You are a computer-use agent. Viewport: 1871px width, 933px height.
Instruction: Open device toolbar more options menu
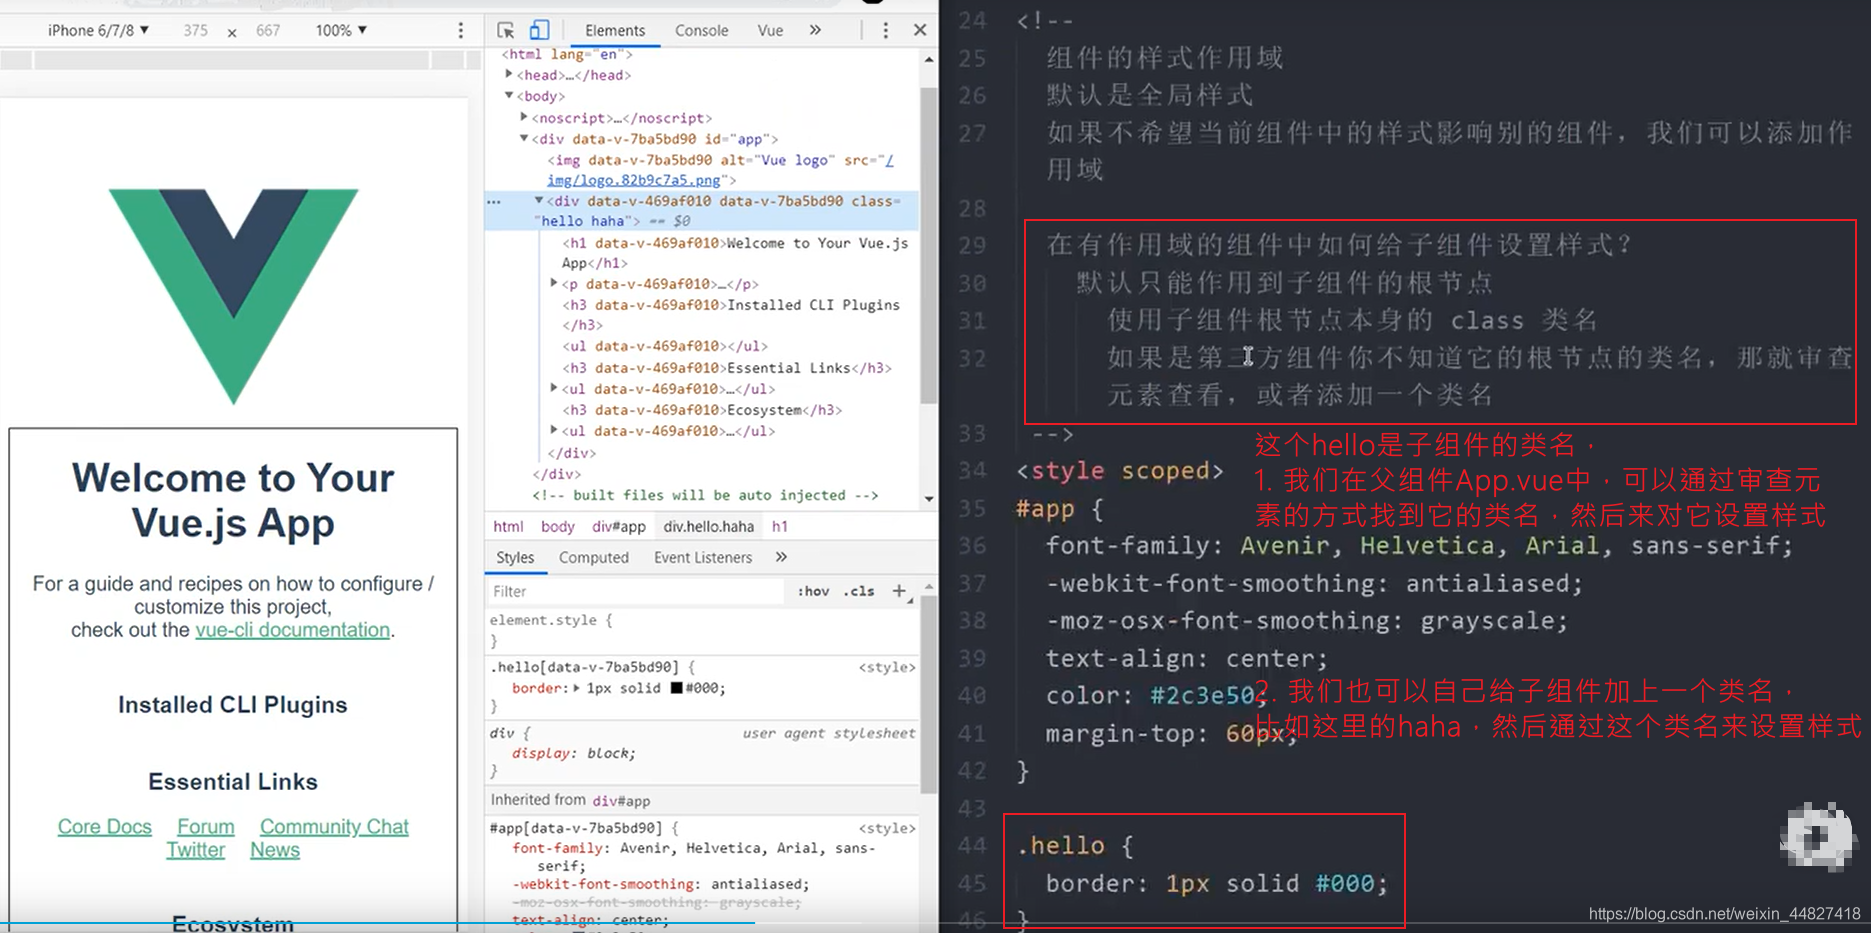tap(461, 30)
